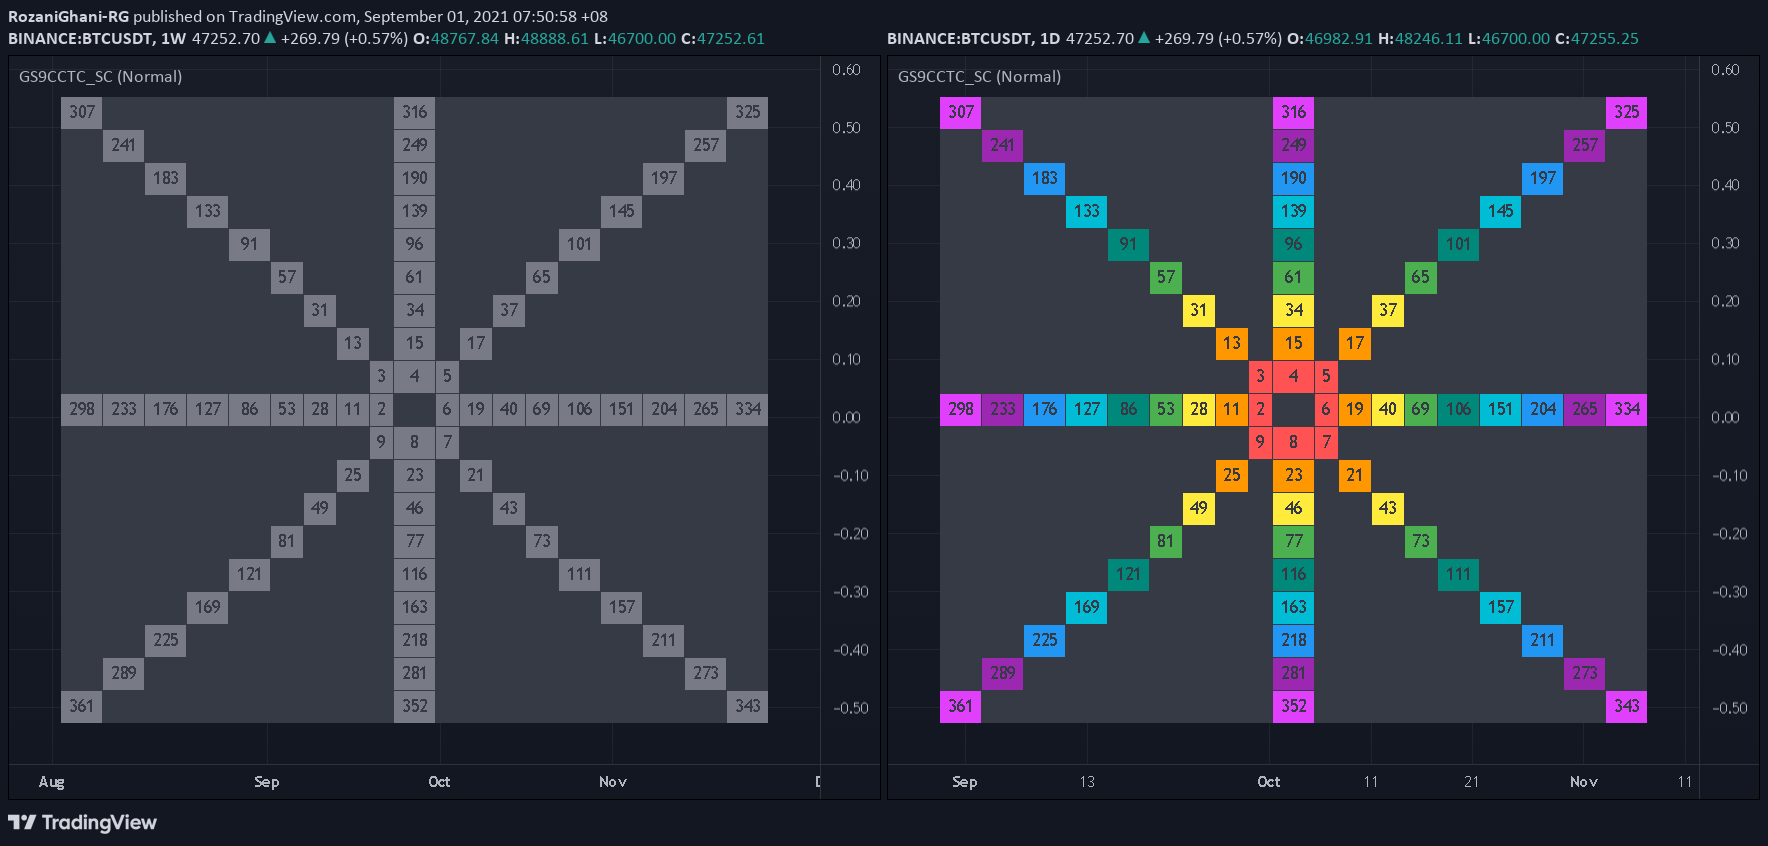
Task: Click gray cell 307 in the 1W chart
Action: [x=82, y=112]
